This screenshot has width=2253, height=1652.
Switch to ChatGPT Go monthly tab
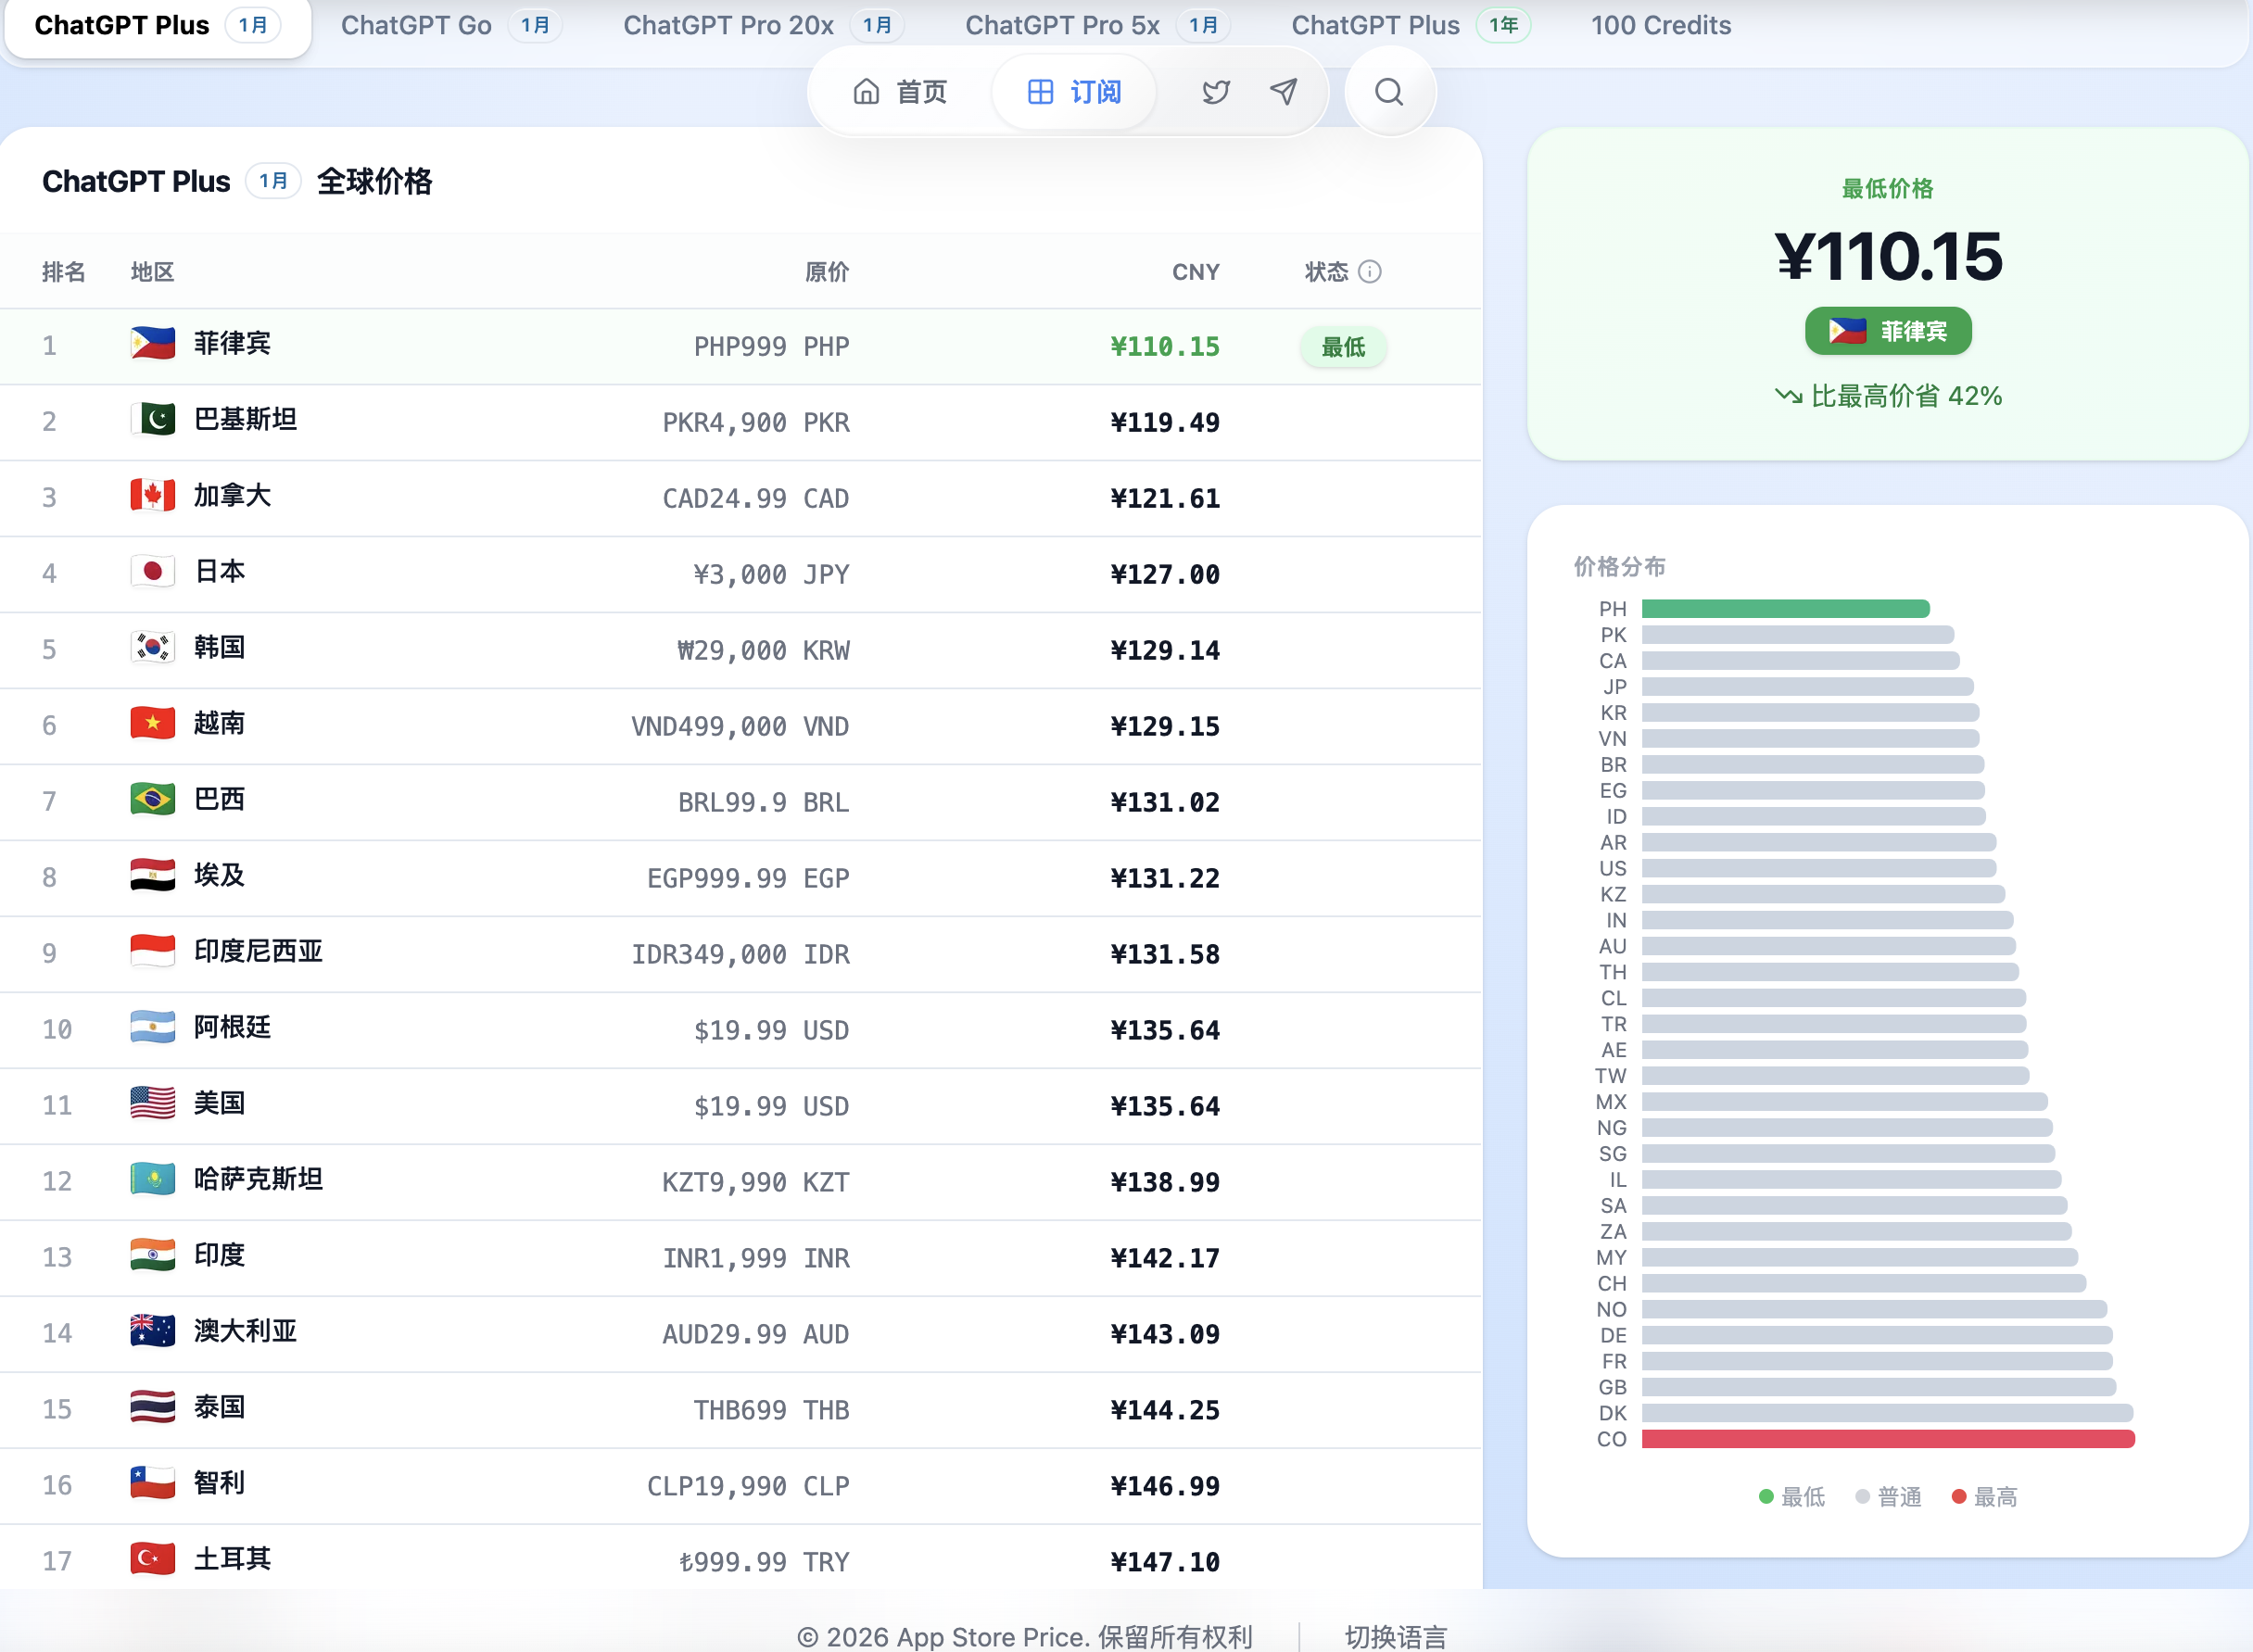(x=450, y=25)
